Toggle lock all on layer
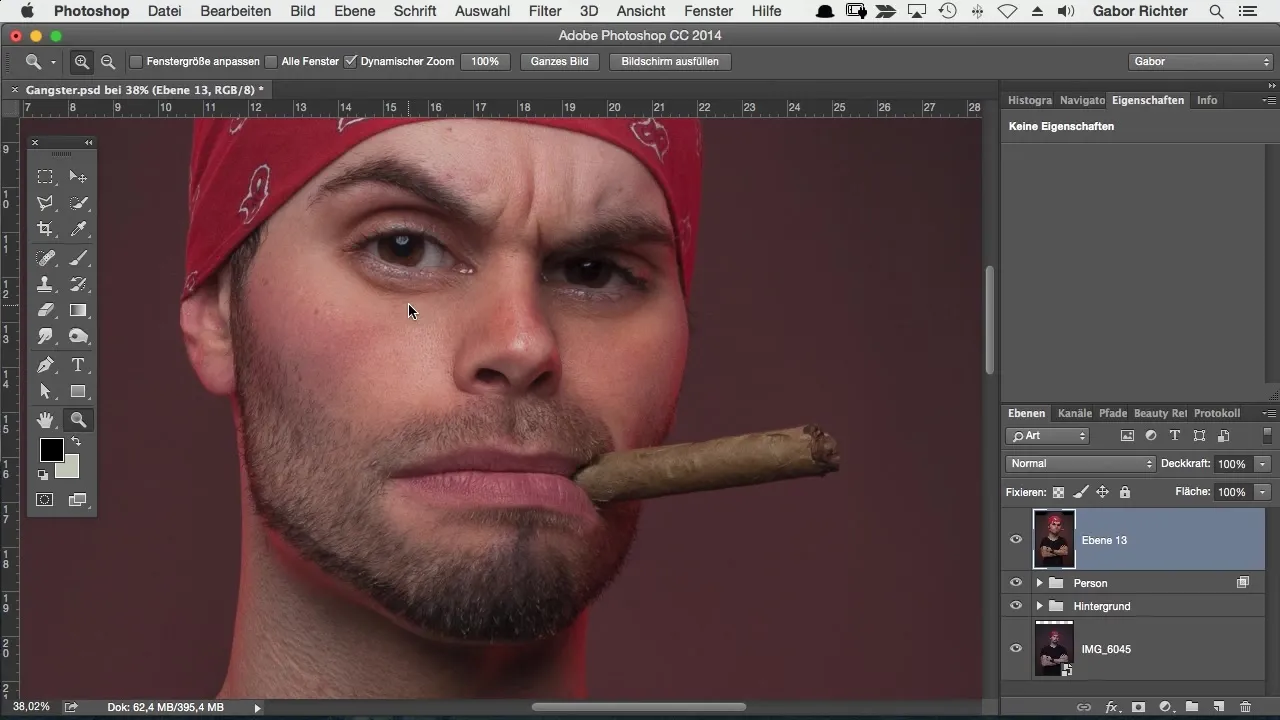Image resolution: width=1280 pixels, height=720 pixels. click(1125, 492)
